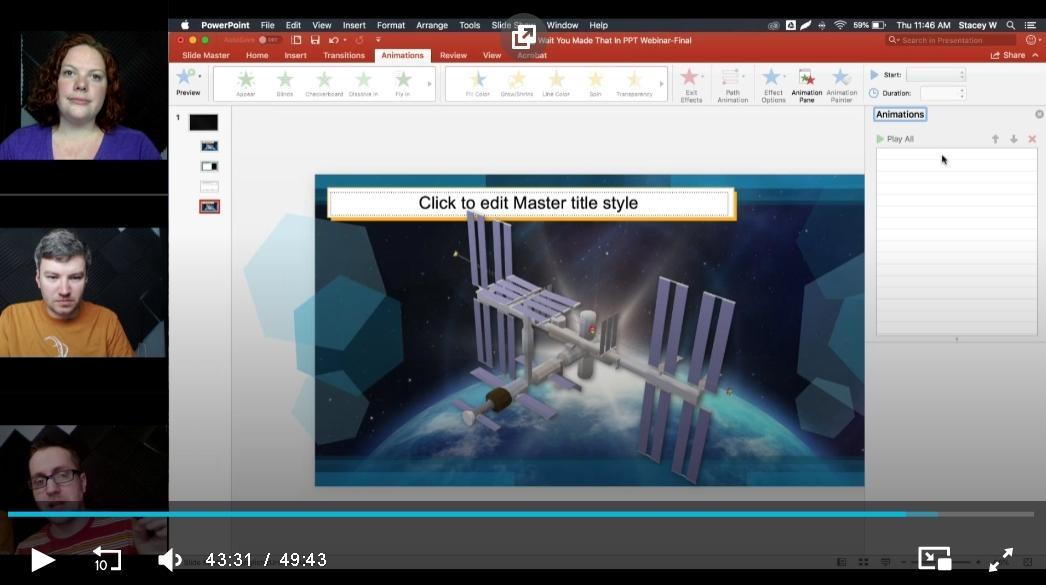Click the Wi-Fi status icon
The image size is (1046, 585).
coord(840,25)
